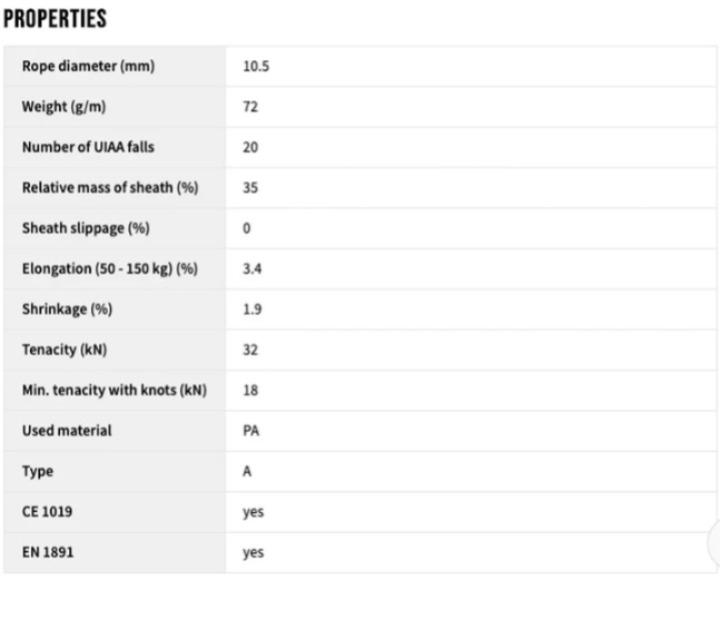The height and width of the screenshot is (640, 720).
Task: Click the Tenacity (kN) label
Action: [x=64, y=350]
